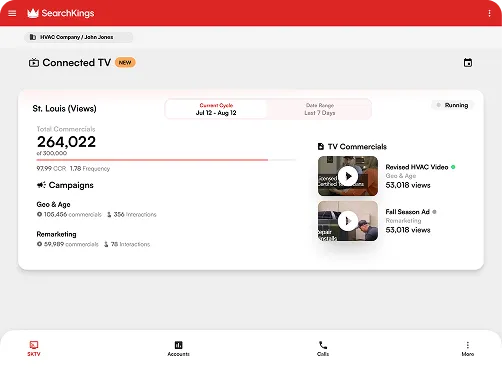Switch to the Accounts bottom tab
502x372 pixels.
(x=178, y=349)
